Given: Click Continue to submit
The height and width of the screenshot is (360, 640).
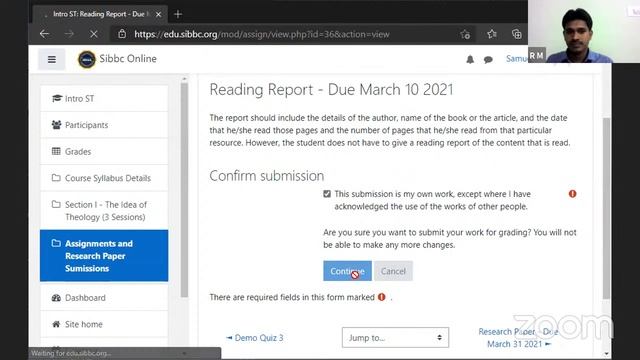Looking at the screenshot, I should point(347,271).
